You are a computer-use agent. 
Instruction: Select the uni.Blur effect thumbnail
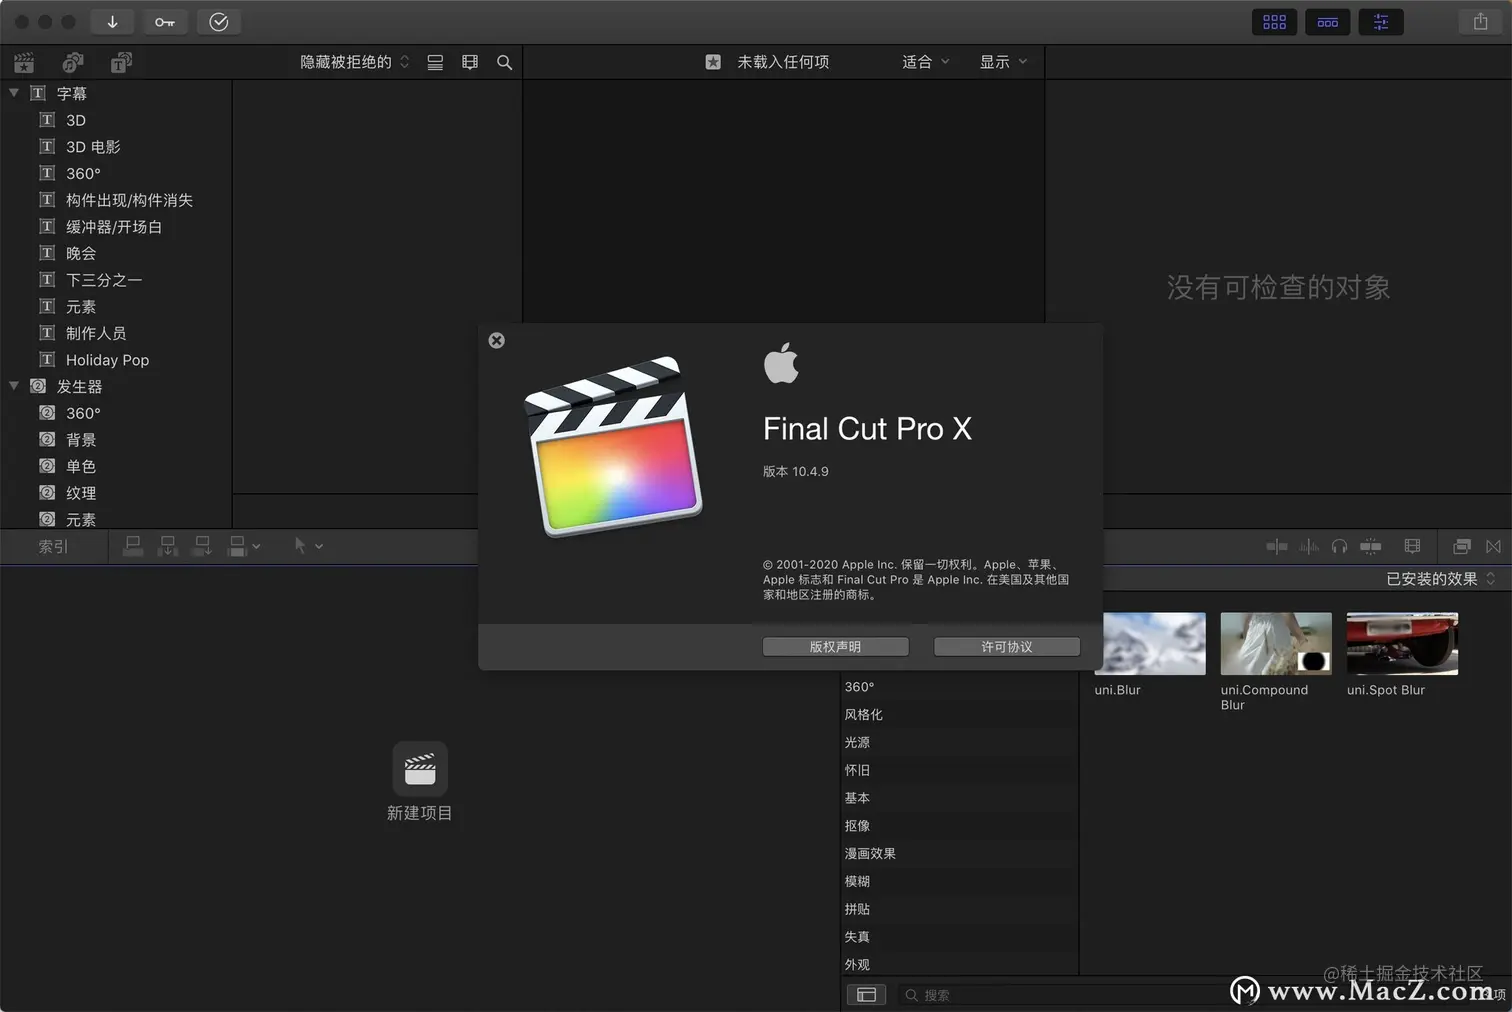coord(1150,643)
